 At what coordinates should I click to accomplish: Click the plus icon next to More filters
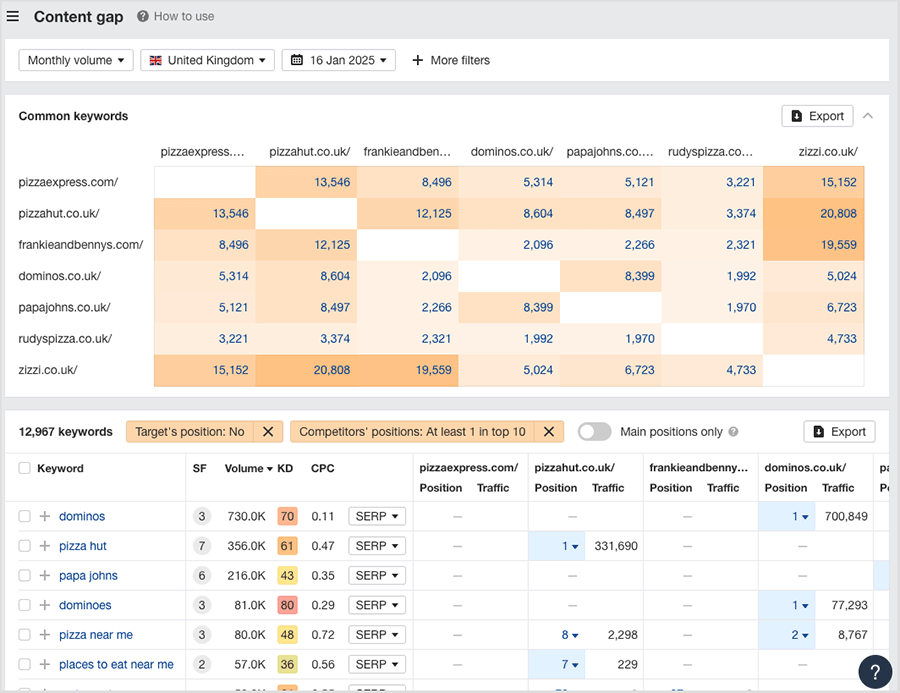[418, 60]
